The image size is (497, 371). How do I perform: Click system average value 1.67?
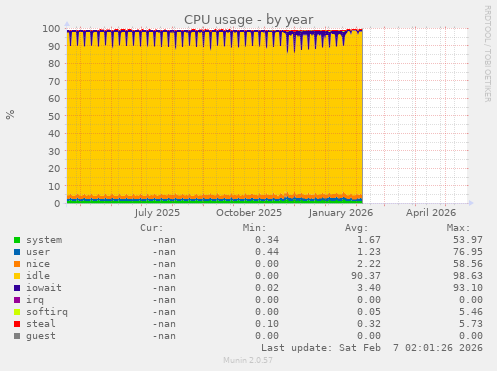click(369, 240)
